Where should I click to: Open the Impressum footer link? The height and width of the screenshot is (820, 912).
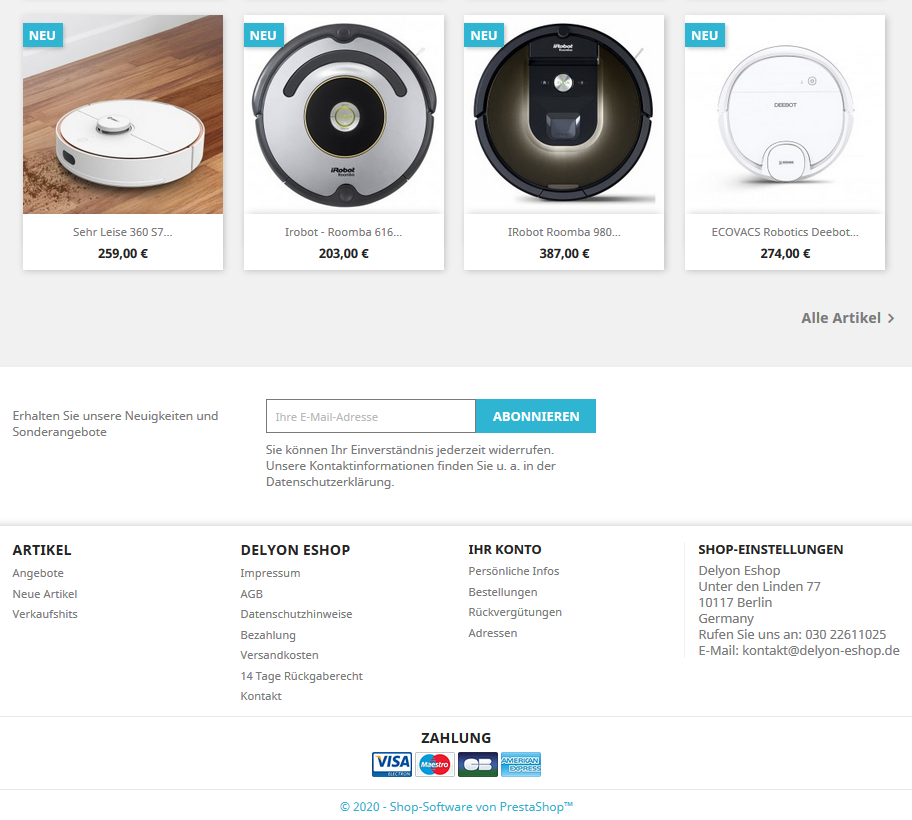tap(270, 573)
